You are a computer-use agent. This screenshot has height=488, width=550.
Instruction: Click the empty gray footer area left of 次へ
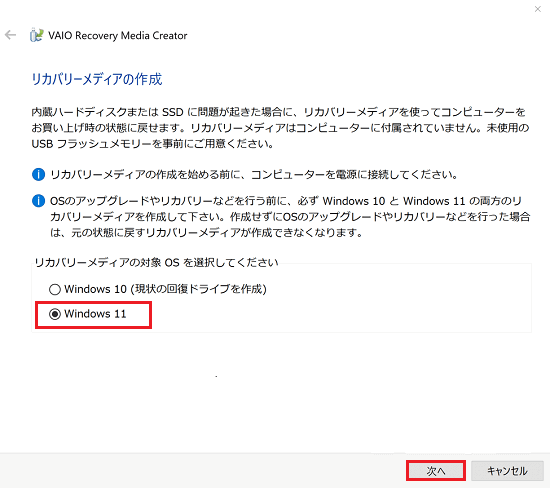click(x=203, y=471)
